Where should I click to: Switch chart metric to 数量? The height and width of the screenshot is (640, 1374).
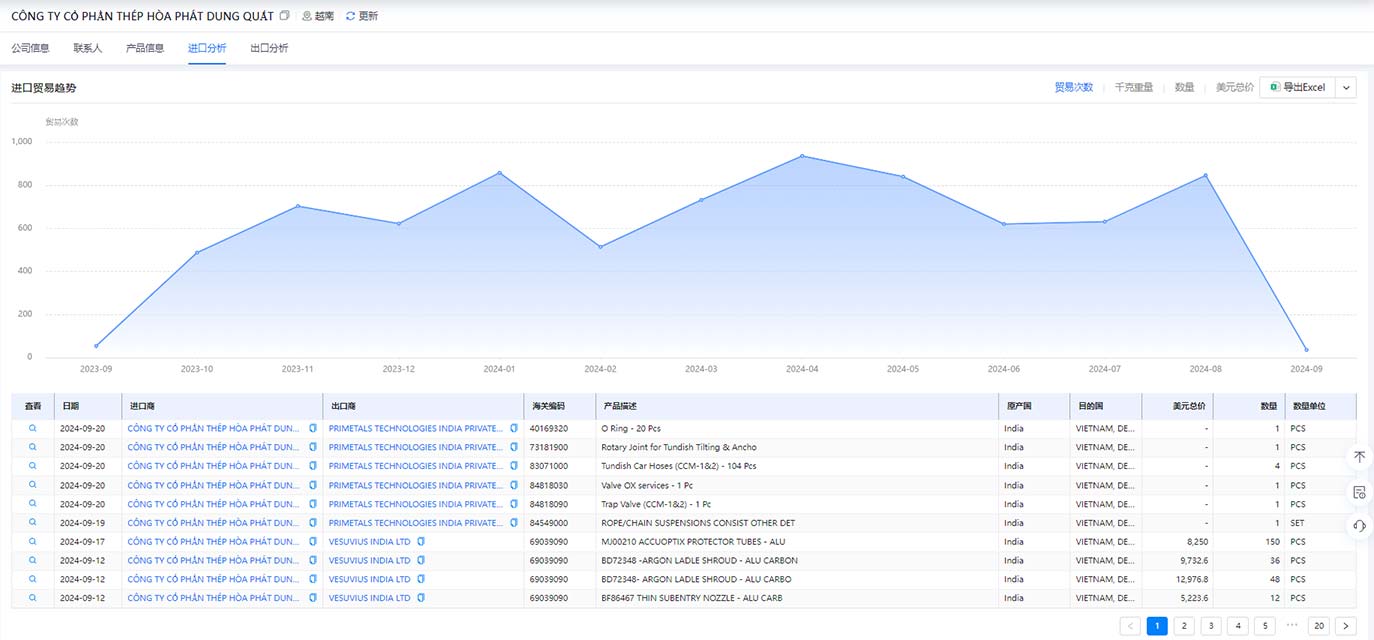[x=1185, y=87]
